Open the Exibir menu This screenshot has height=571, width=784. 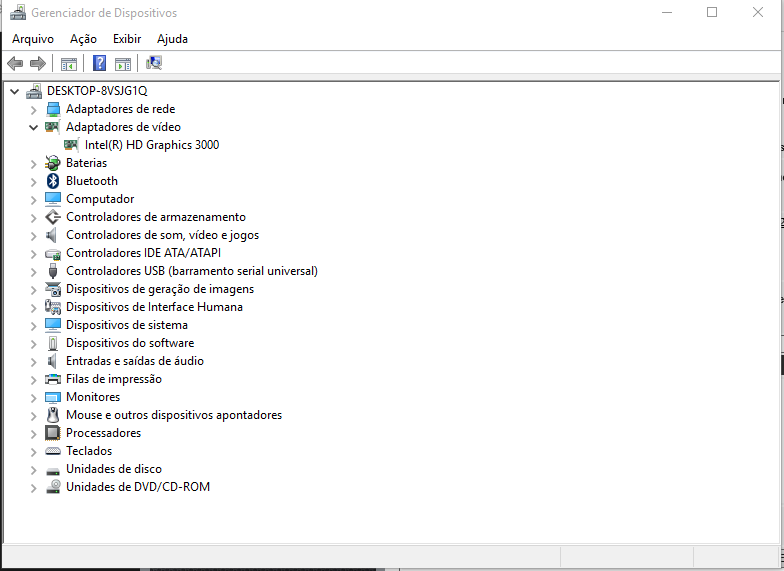127,39
